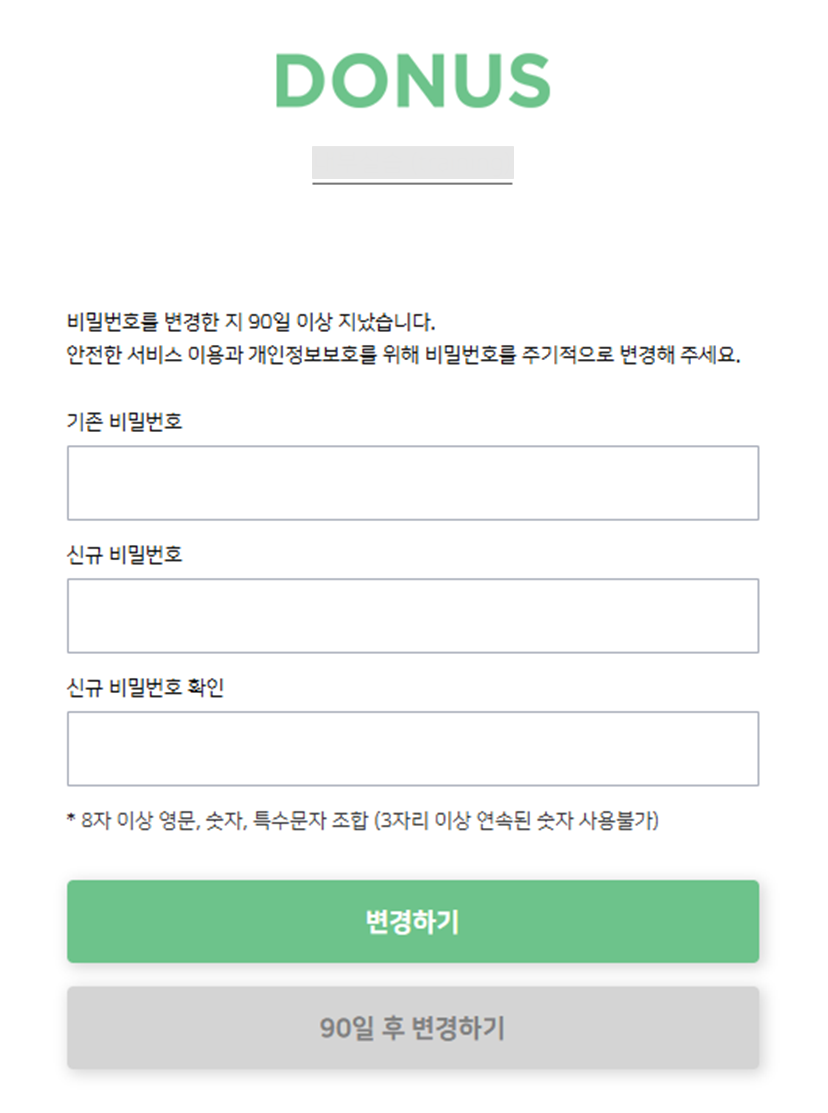
Task: Click the 기존 비밀번호 label text
Action: tap(125, 422)
